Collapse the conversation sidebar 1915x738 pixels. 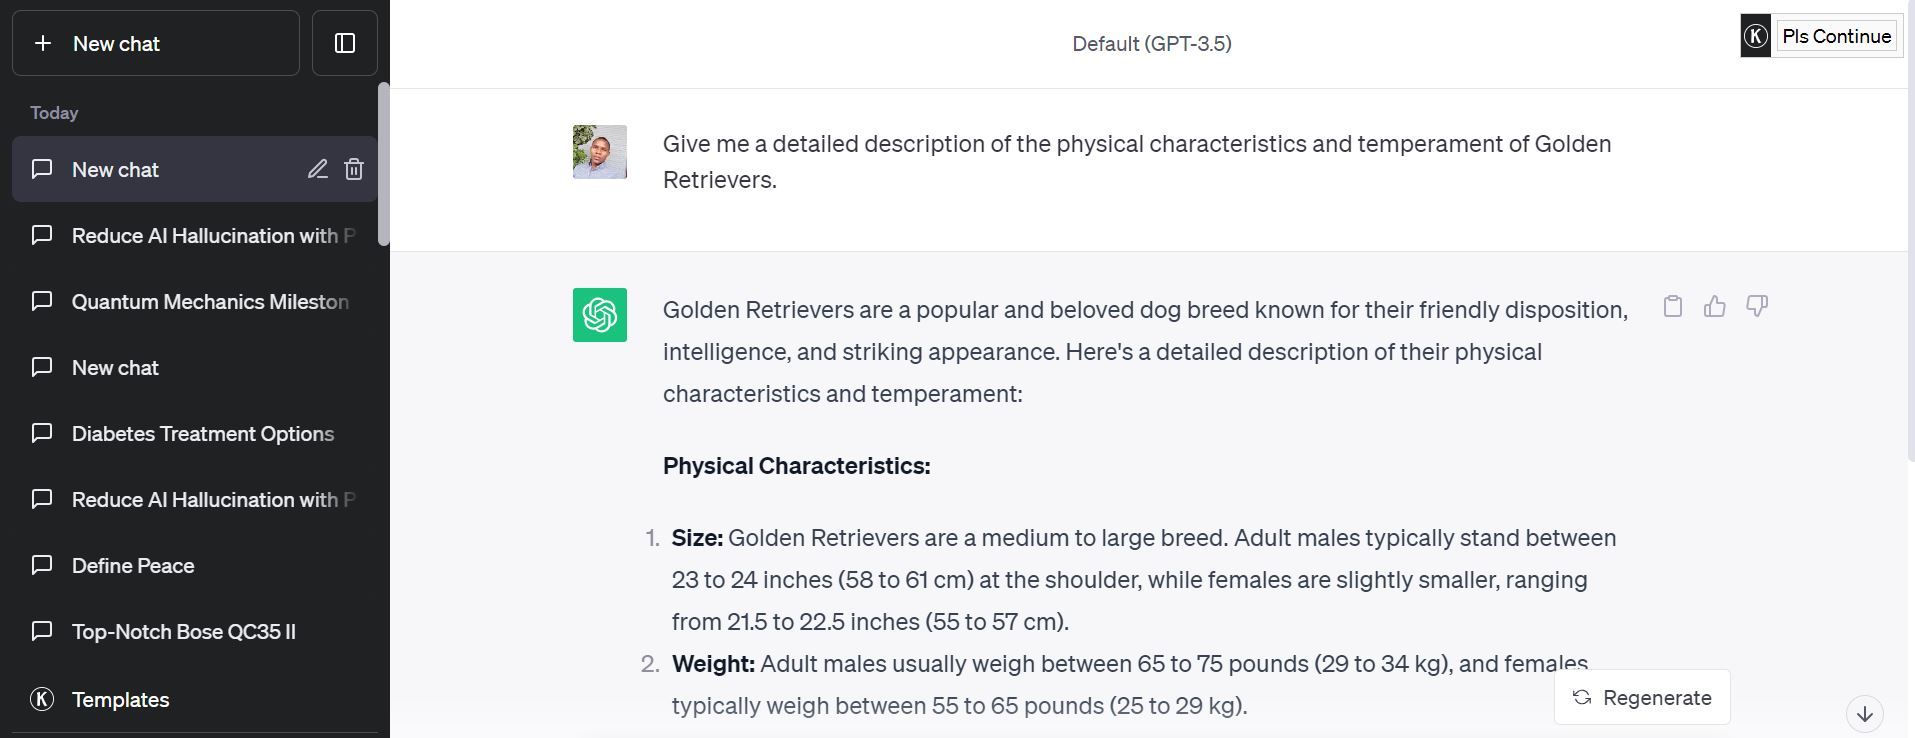point(344,42)
